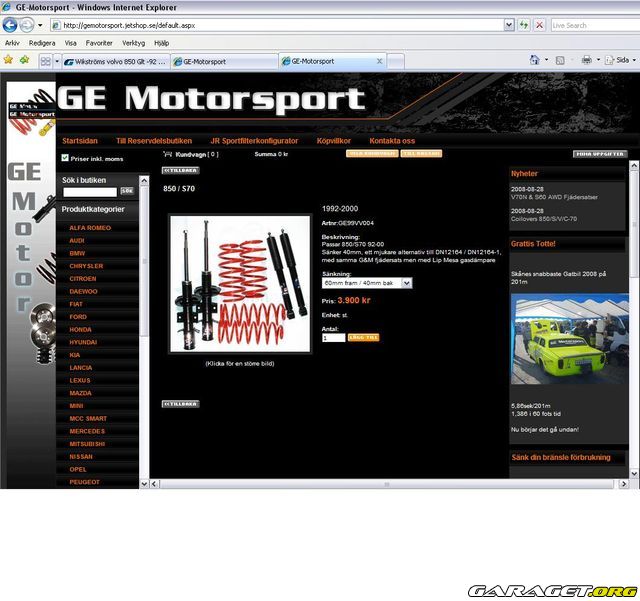Open the Quick Tabs grid icon
640x601 pixels.
pyautogui.click(x=46, y=61)
